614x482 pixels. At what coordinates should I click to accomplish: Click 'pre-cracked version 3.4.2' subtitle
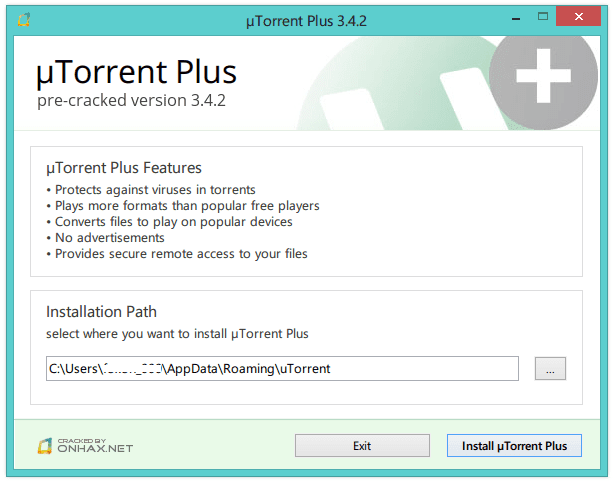tap(131, 101)
